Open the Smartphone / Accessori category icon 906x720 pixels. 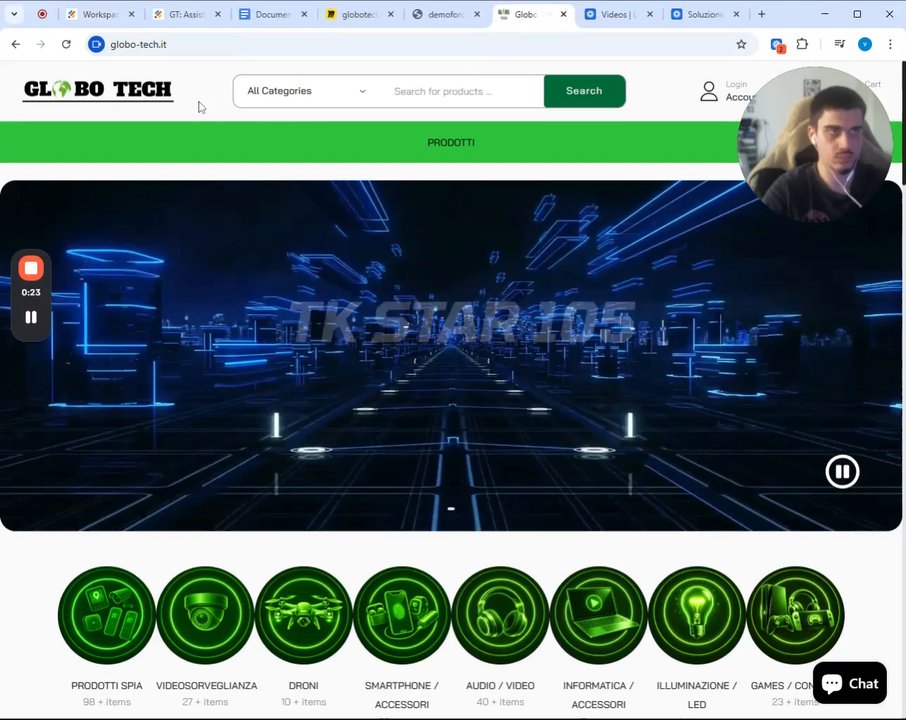pos(402,615)
